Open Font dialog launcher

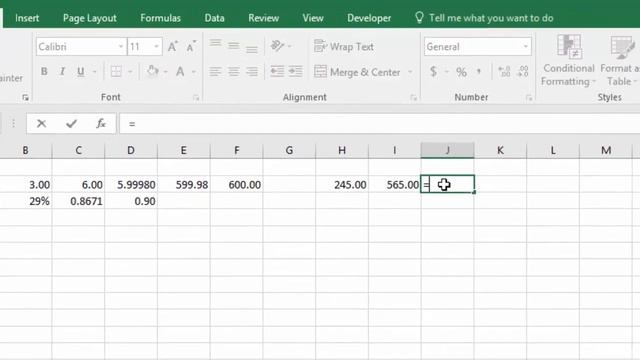click(x=196, y=98)
